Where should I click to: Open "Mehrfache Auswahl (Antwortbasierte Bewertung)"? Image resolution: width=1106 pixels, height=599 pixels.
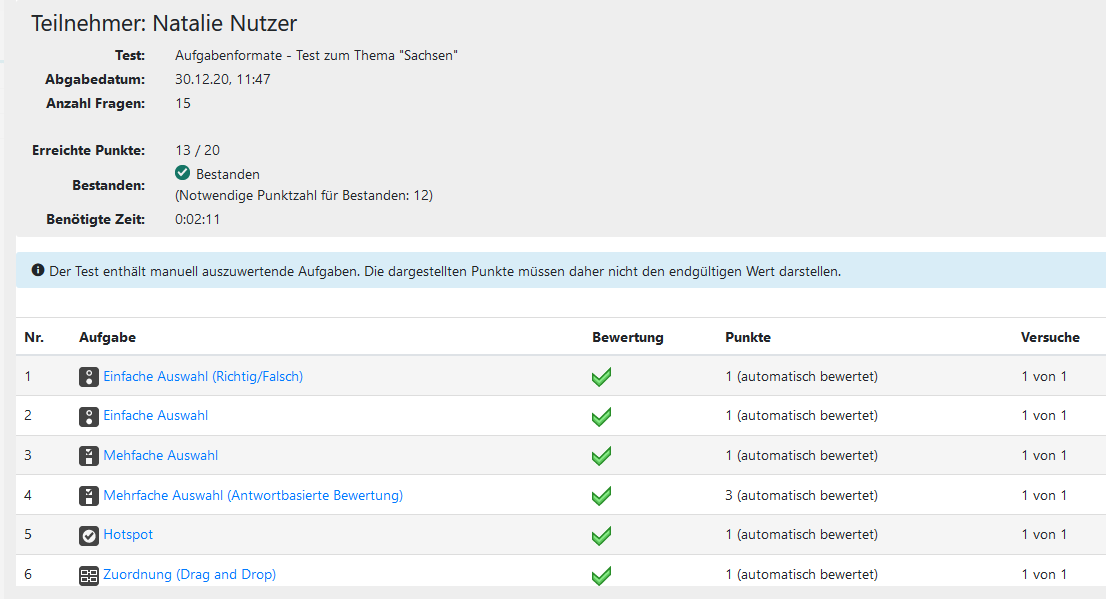[x=253, y=495]
